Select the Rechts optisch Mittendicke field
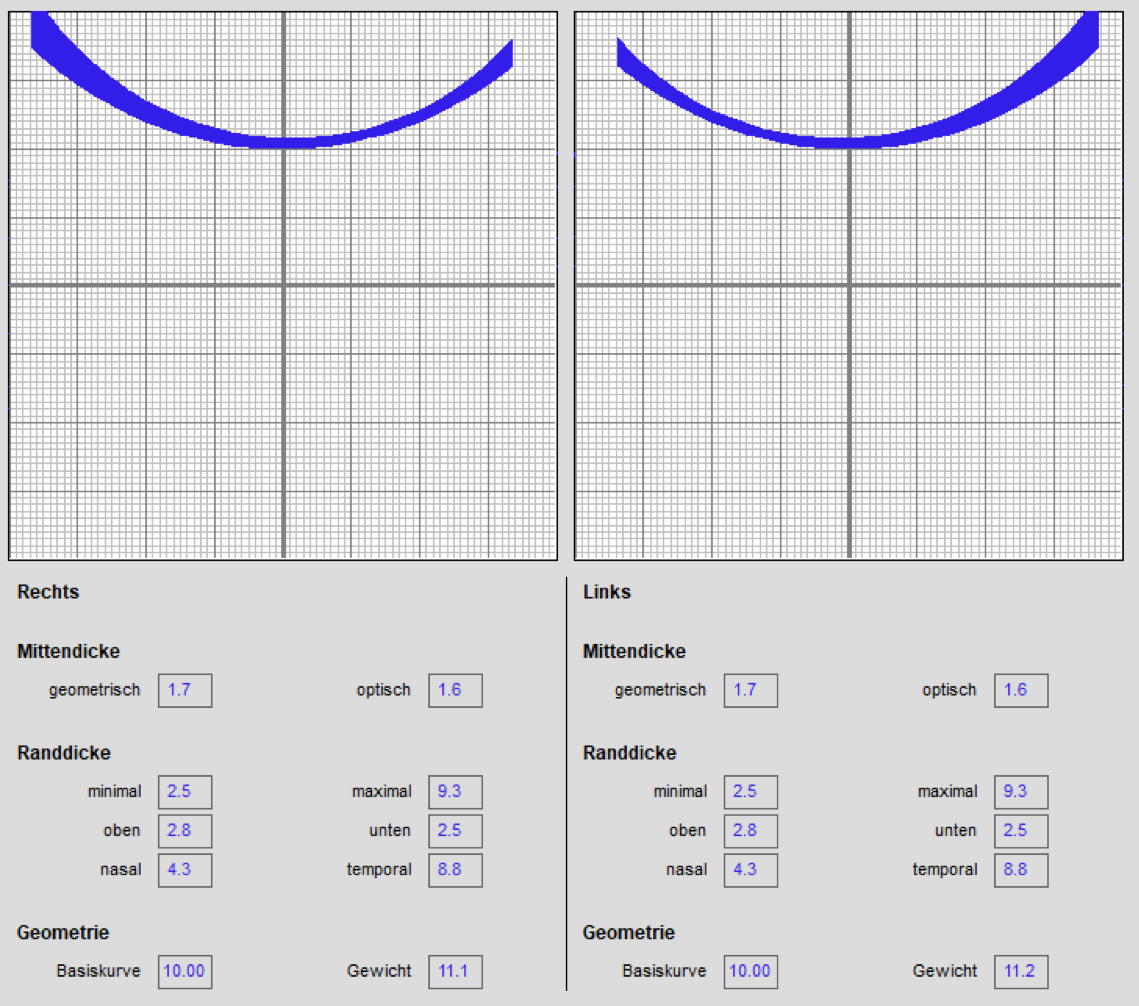Screen dimensions: 1139x1006 (x=455, y=690)
